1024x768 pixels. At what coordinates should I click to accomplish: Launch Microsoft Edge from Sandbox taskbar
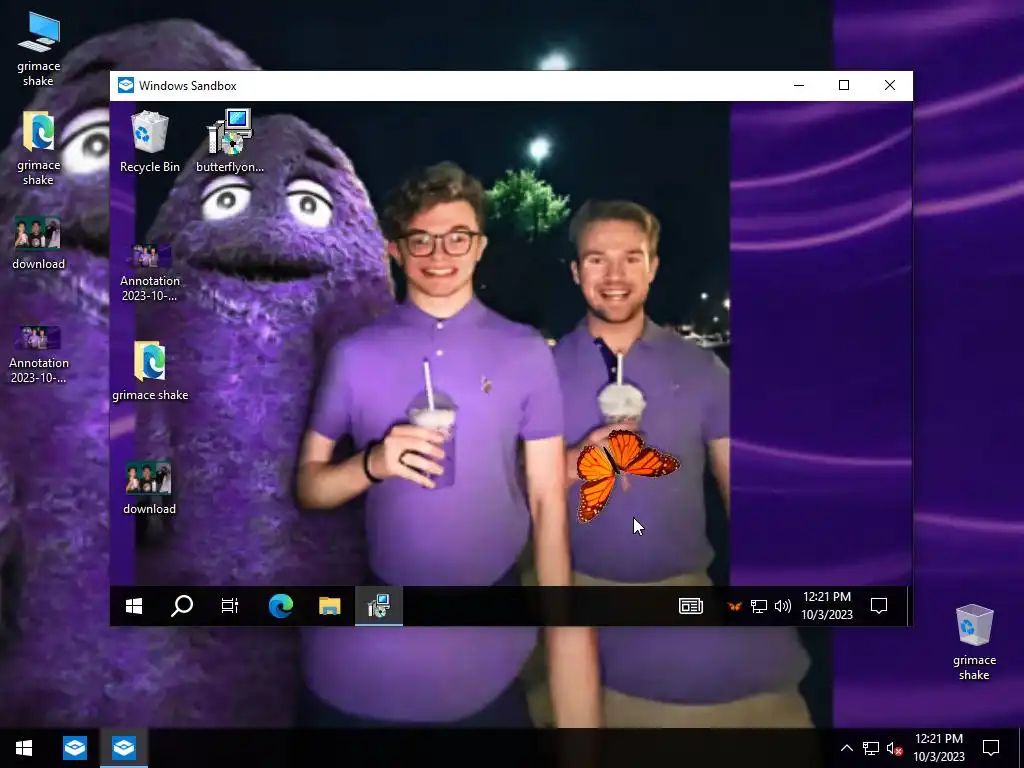pyautogui.click(x=281, y=606)
